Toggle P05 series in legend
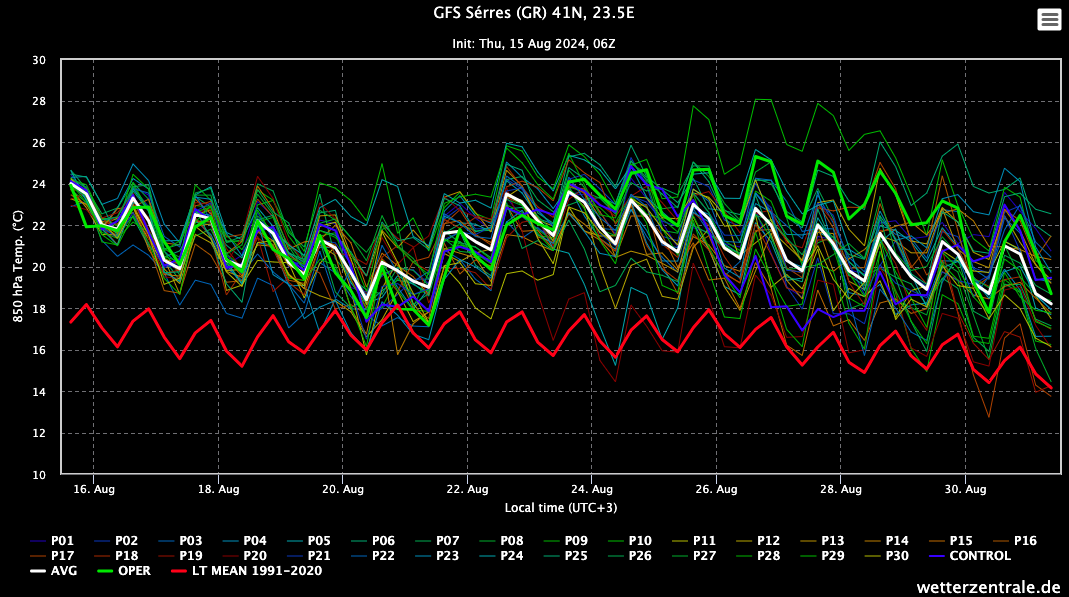Image resolution: width=1069 pixels, height=597 pixels. pos(309,540)
